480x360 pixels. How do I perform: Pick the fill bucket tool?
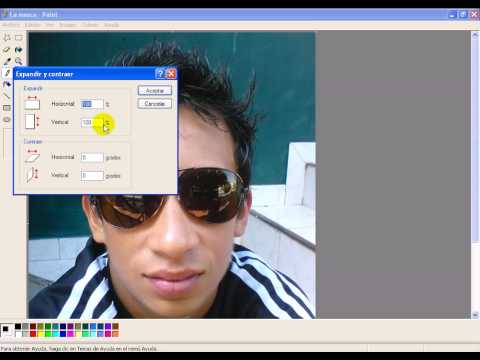click(19, 50)
